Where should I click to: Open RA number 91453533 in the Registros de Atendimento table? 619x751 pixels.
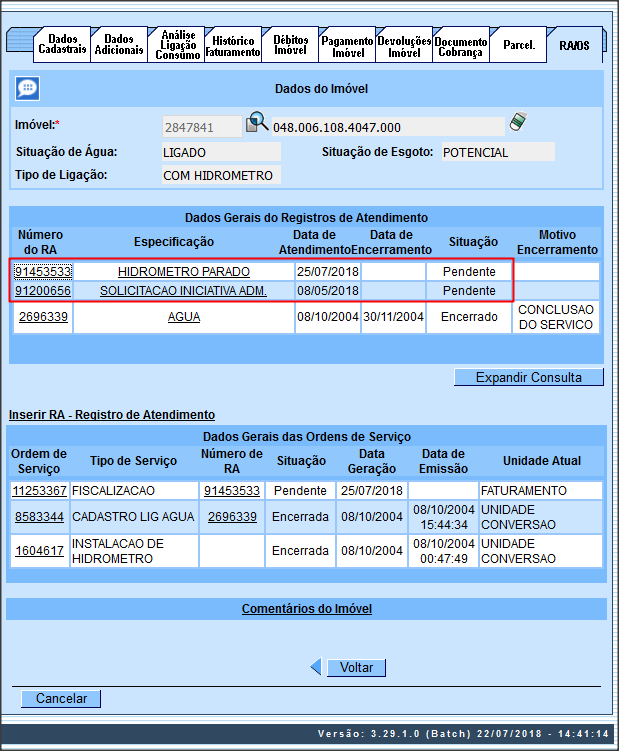pos(43,271)
